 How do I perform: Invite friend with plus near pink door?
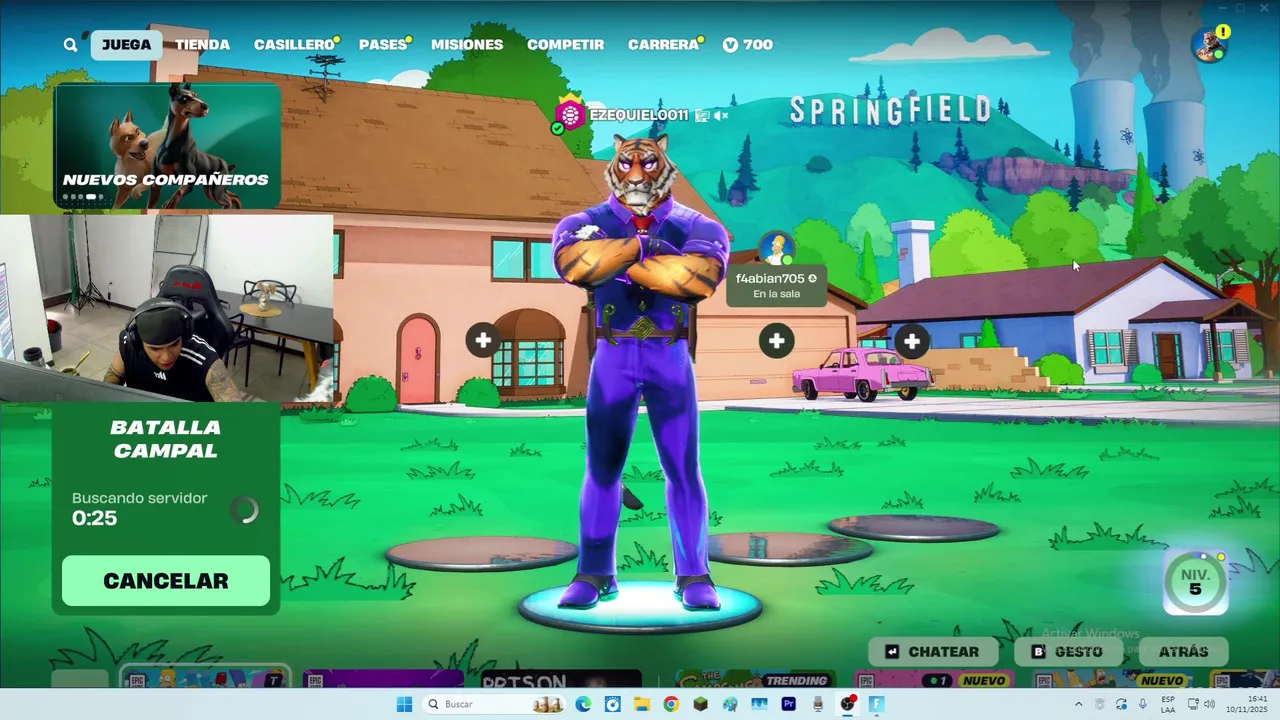coord(483,341)
